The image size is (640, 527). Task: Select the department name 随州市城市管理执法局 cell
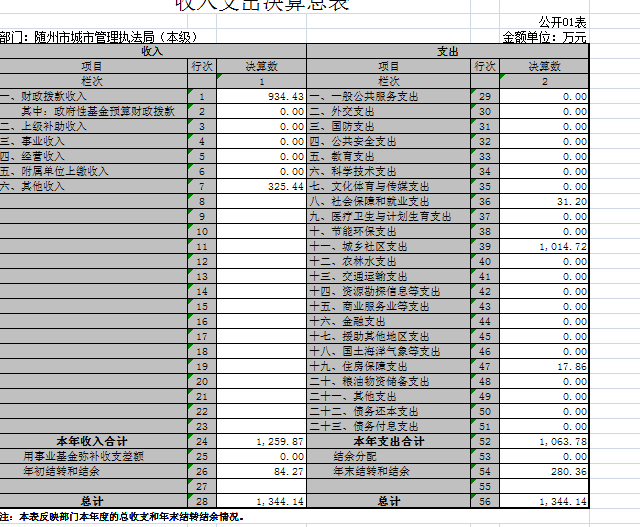pyautogui.click(x=108, y=37)
